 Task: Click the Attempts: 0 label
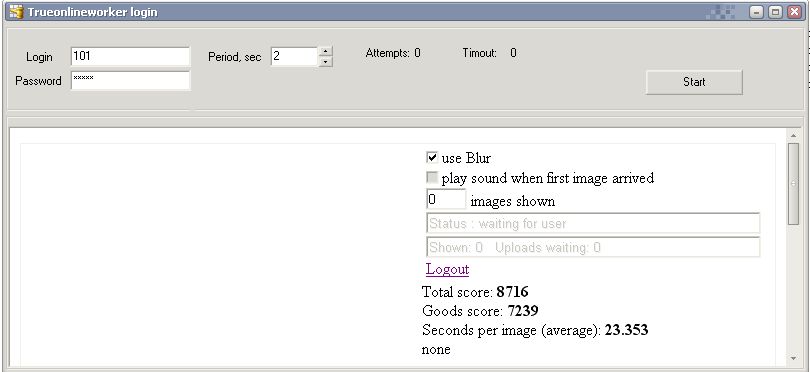pyautogui.click(x=393, y=53)
